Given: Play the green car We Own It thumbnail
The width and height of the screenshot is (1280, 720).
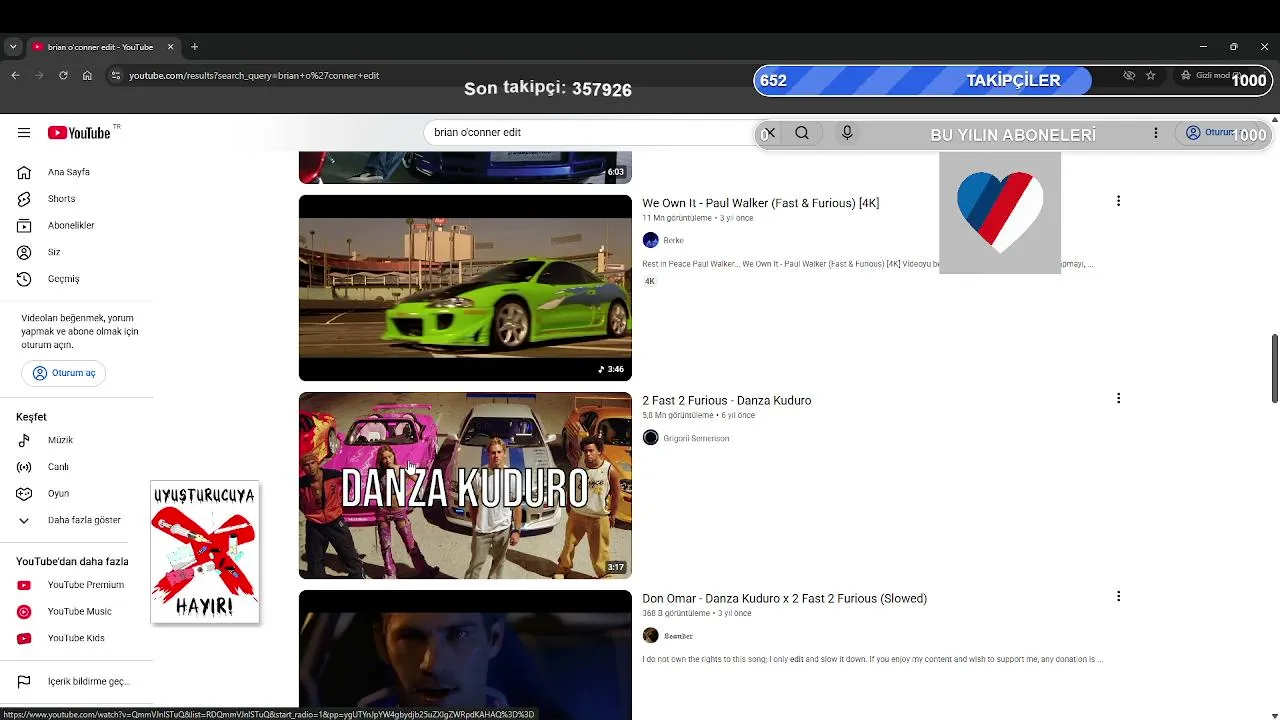Looking at the screenshot, I should [465, 288].
